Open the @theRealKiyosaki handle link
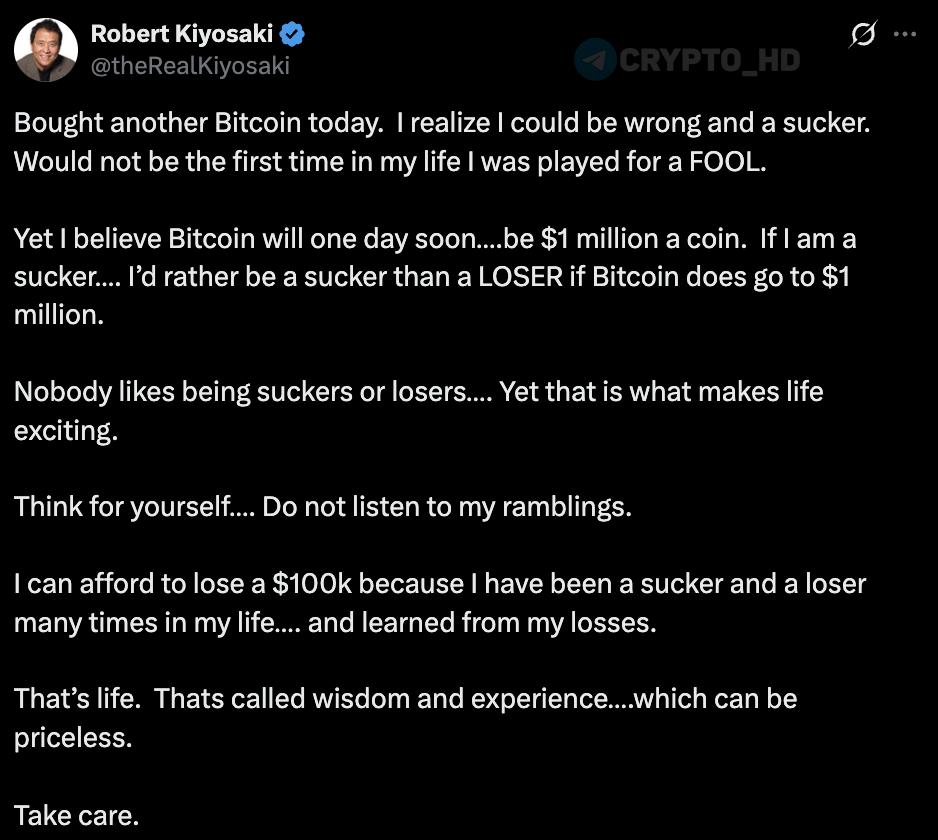Viewport: 938px width, 840px height. 190,65
